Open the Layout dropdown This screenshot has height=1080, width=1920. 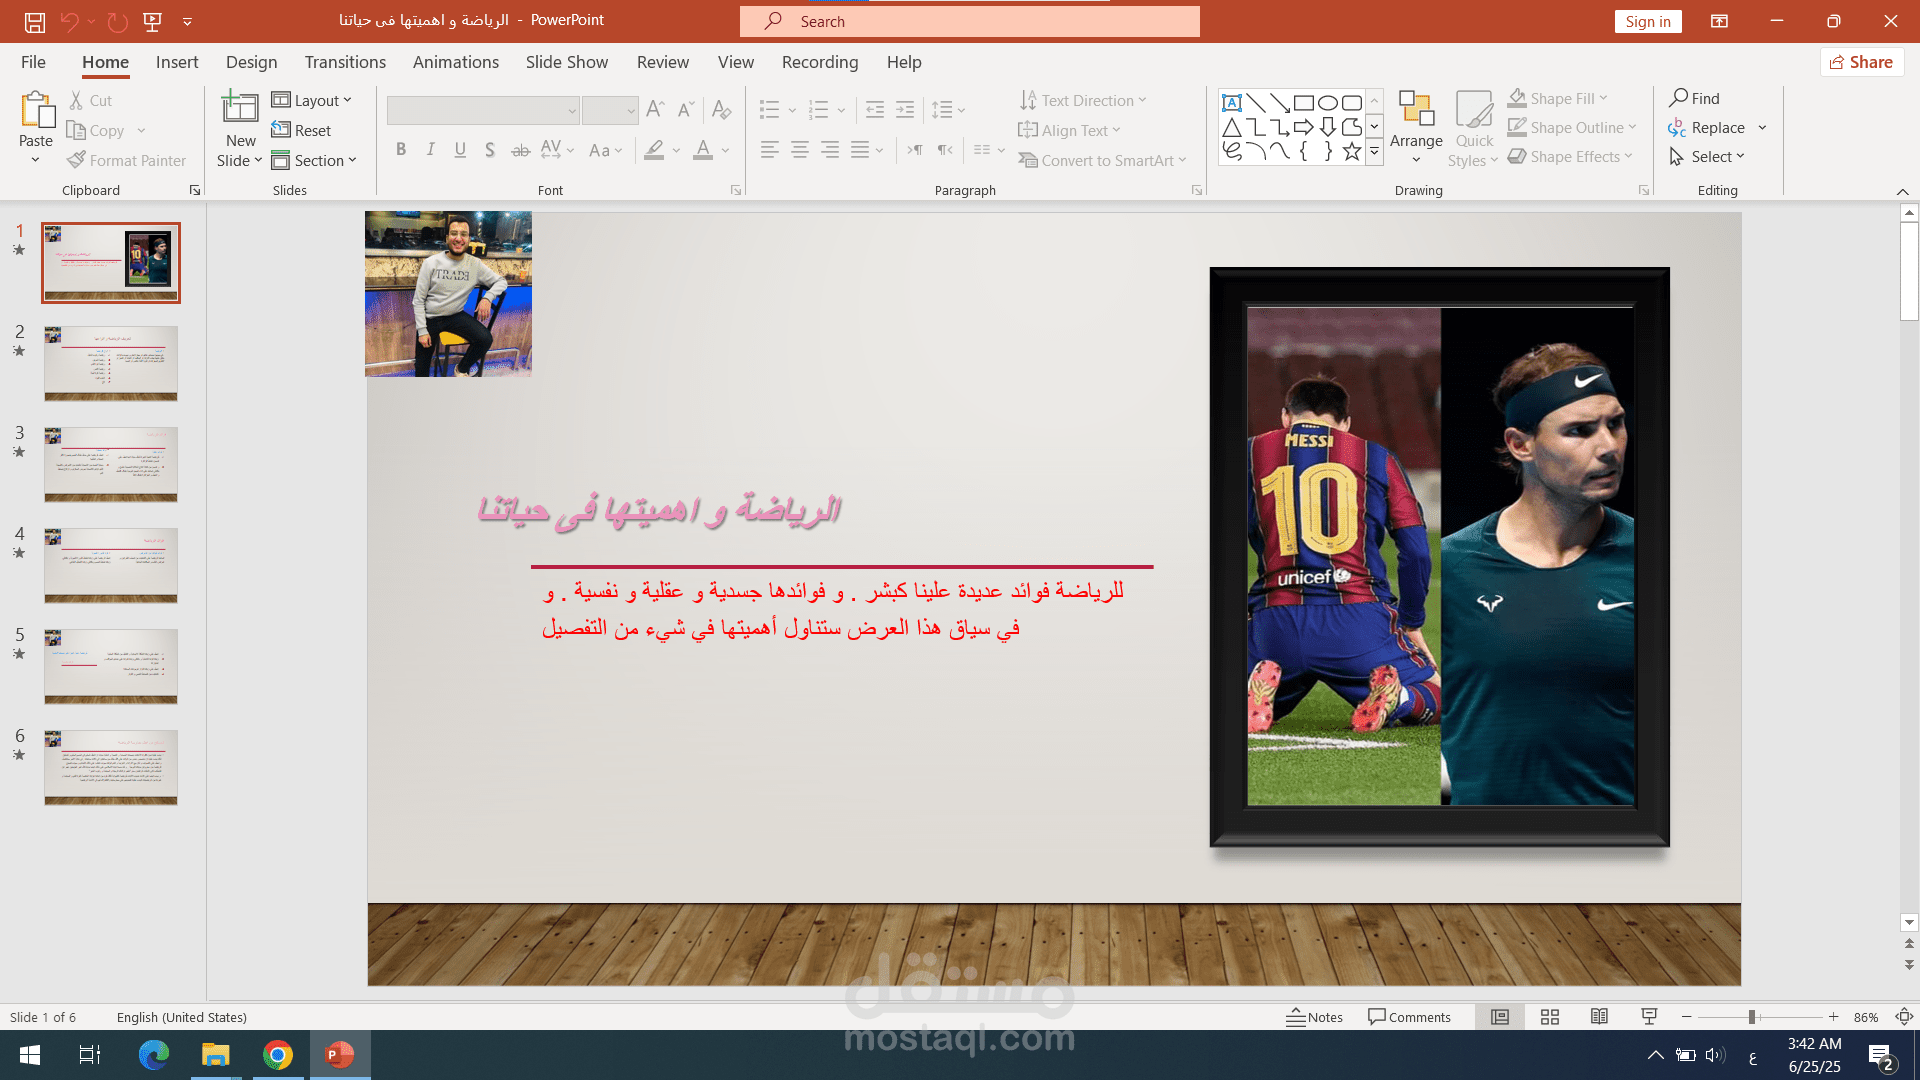[312, 100]
